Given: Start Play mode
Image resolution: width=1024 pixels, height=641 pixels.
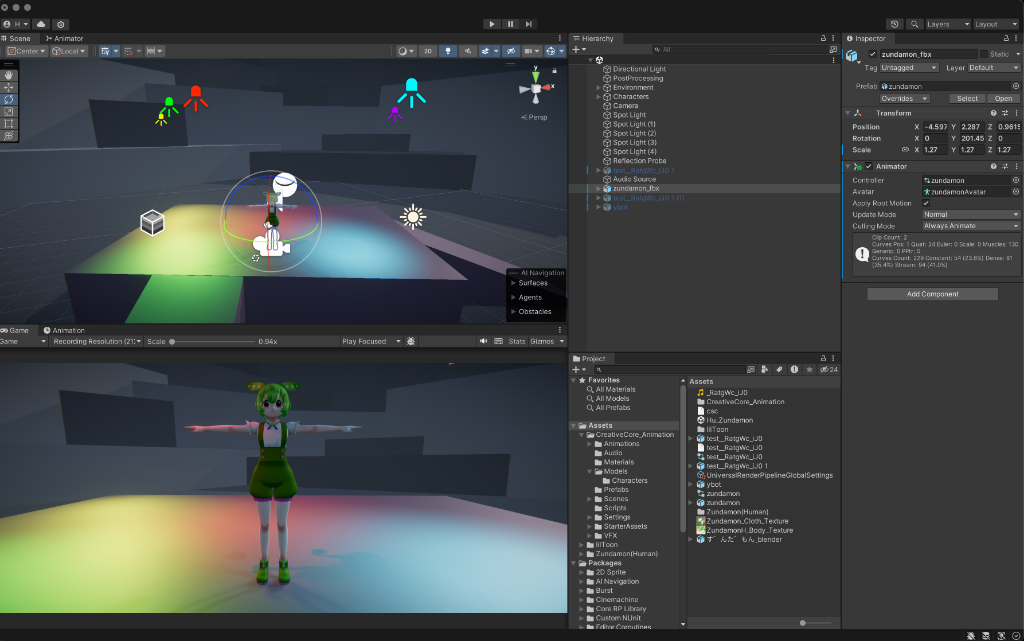Looking at the screenshot, I should (x=492, y=24).
